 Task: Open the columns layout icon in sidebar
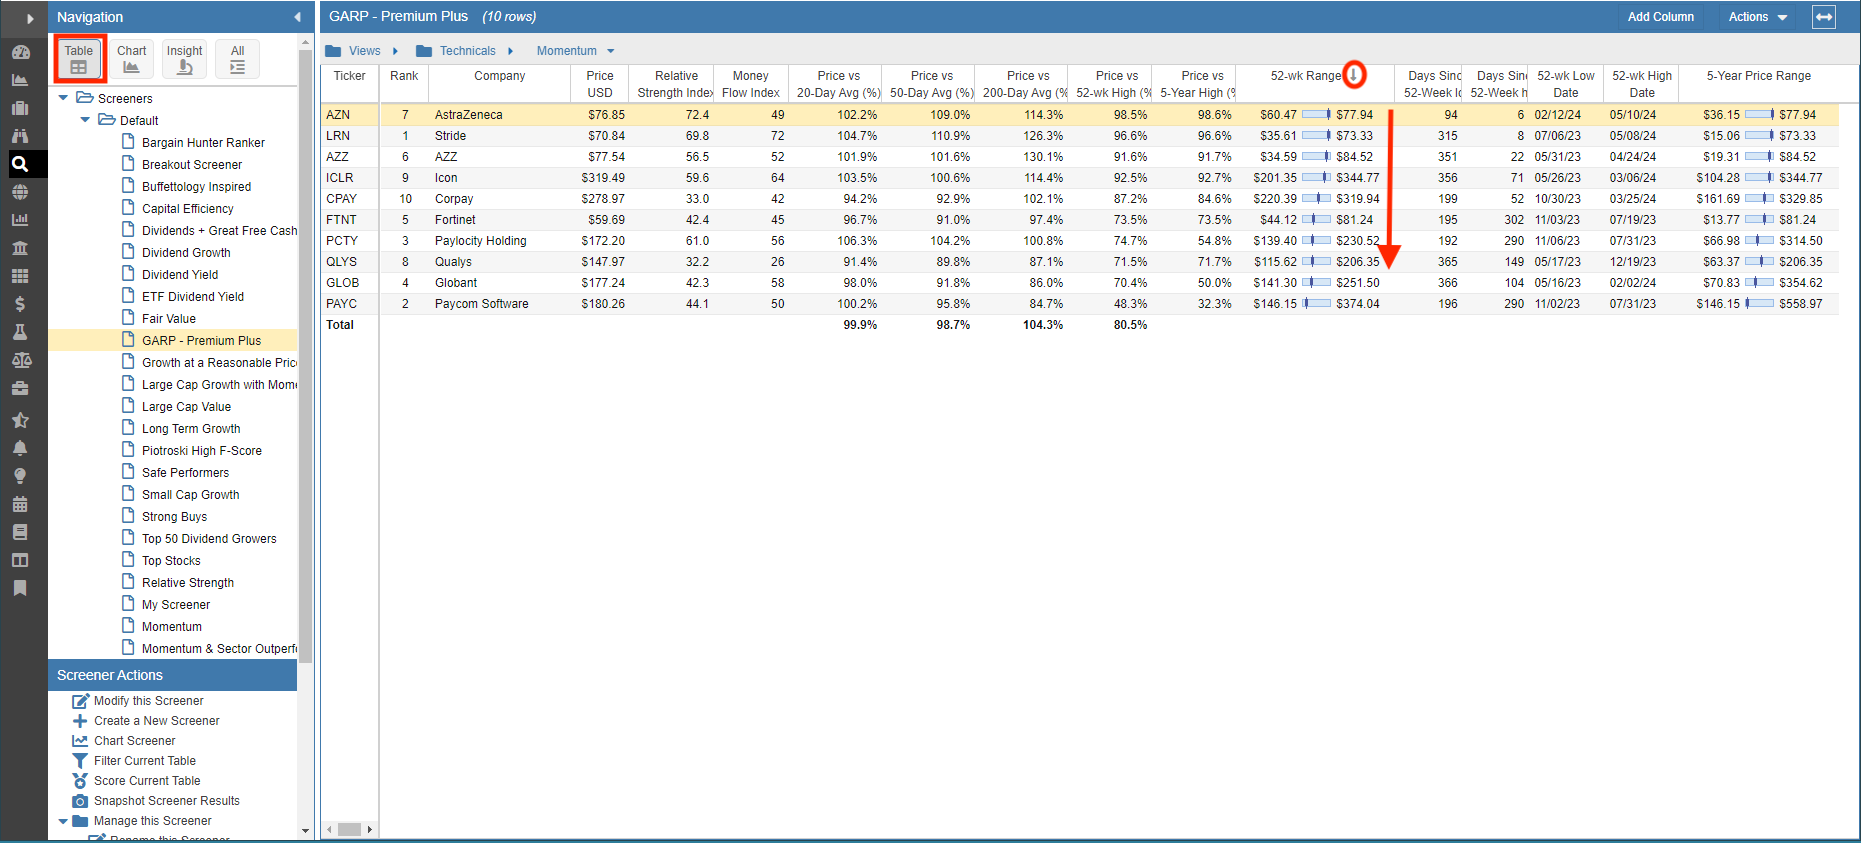coord(20,560)
